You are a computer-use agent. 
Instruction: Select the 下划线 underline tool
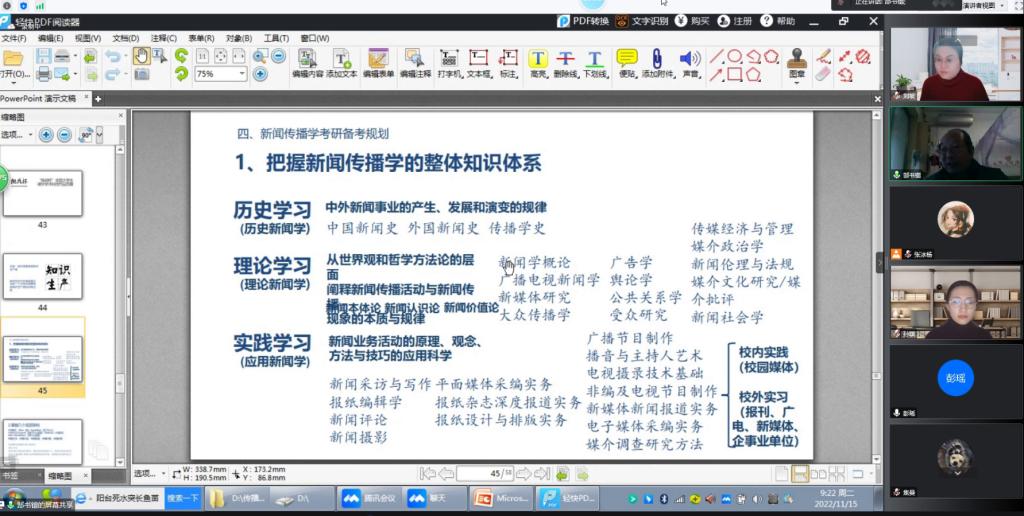(x=595, y=62)
